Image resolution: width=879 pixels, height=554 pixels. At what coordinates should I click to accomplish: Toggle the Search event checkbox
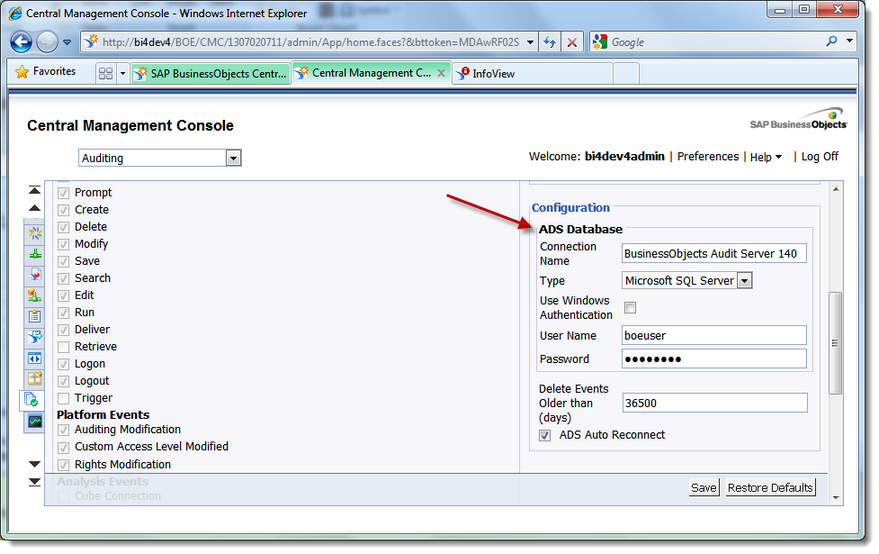pos(63,279)
